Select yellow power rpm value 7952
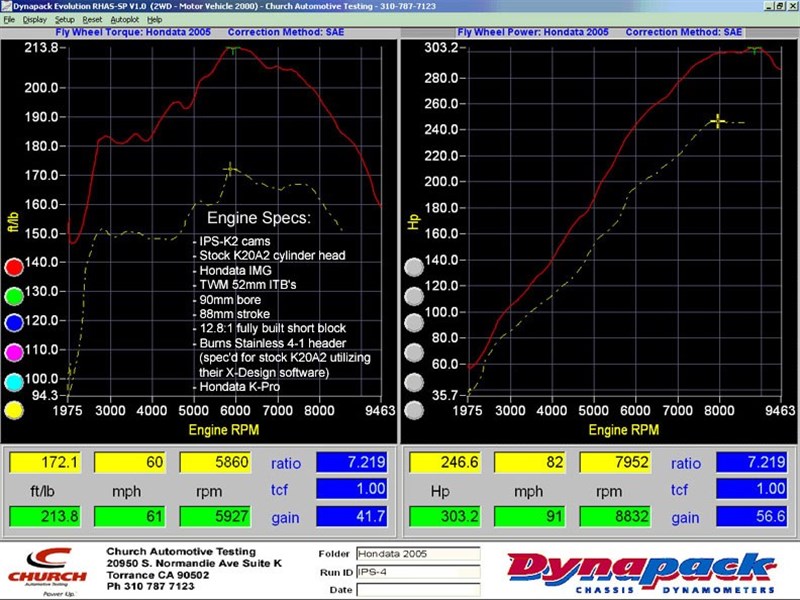This screenshot has height=600, width=800. 615,462
